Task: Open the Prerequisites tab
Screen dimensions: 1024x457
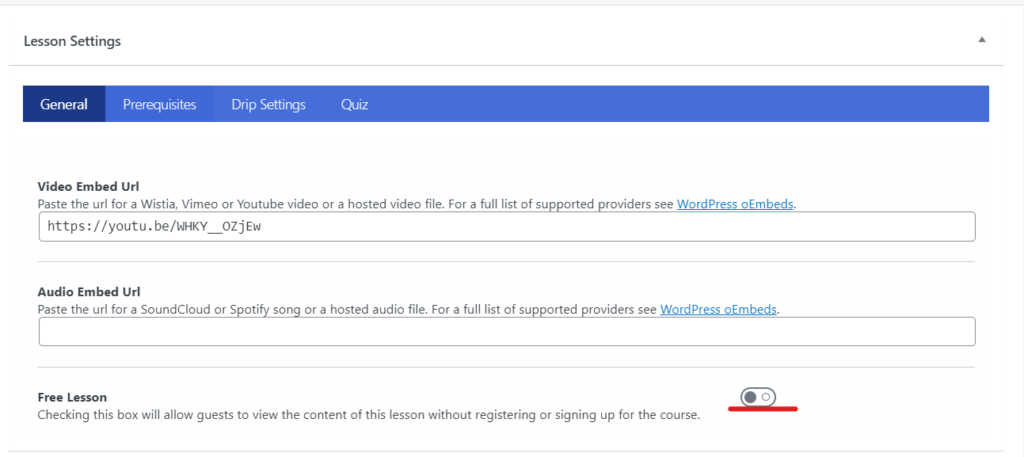Action: tap(160, 104)
